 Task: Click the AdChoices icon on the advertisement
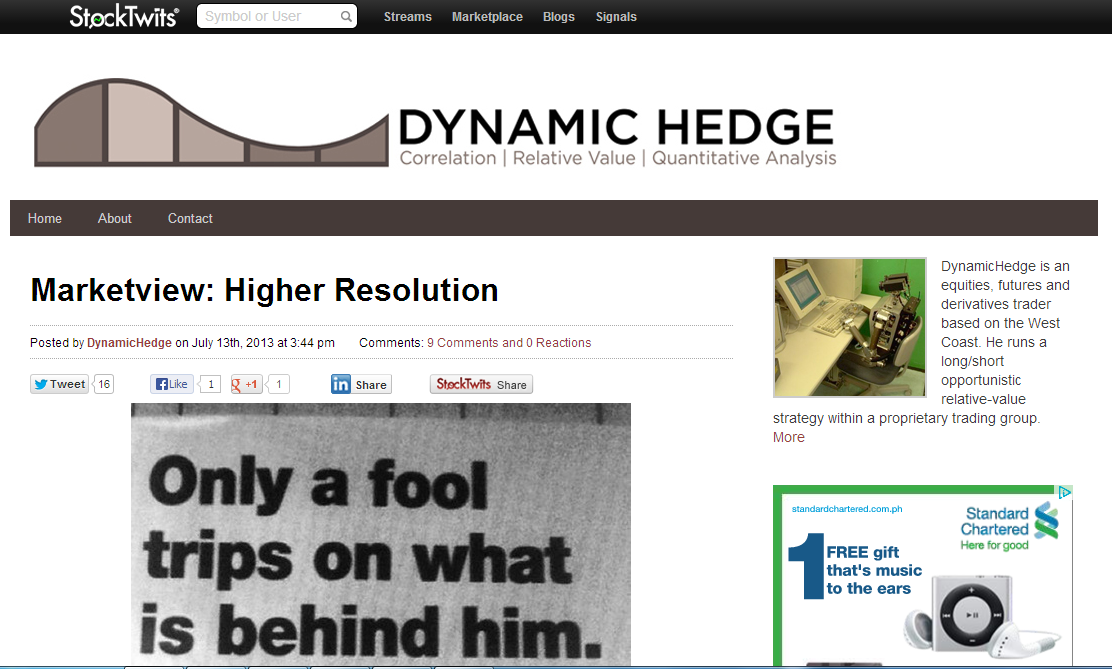(1065, 492)
